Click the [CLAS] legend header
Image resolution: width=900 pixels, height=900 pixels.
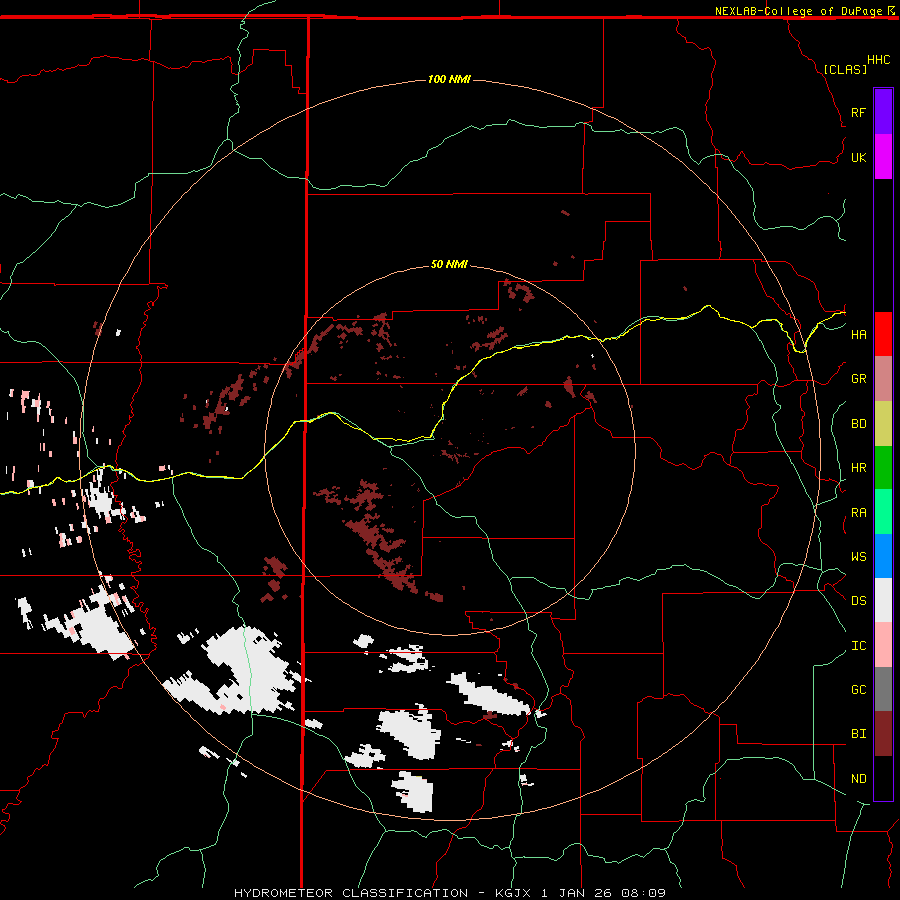845,69
